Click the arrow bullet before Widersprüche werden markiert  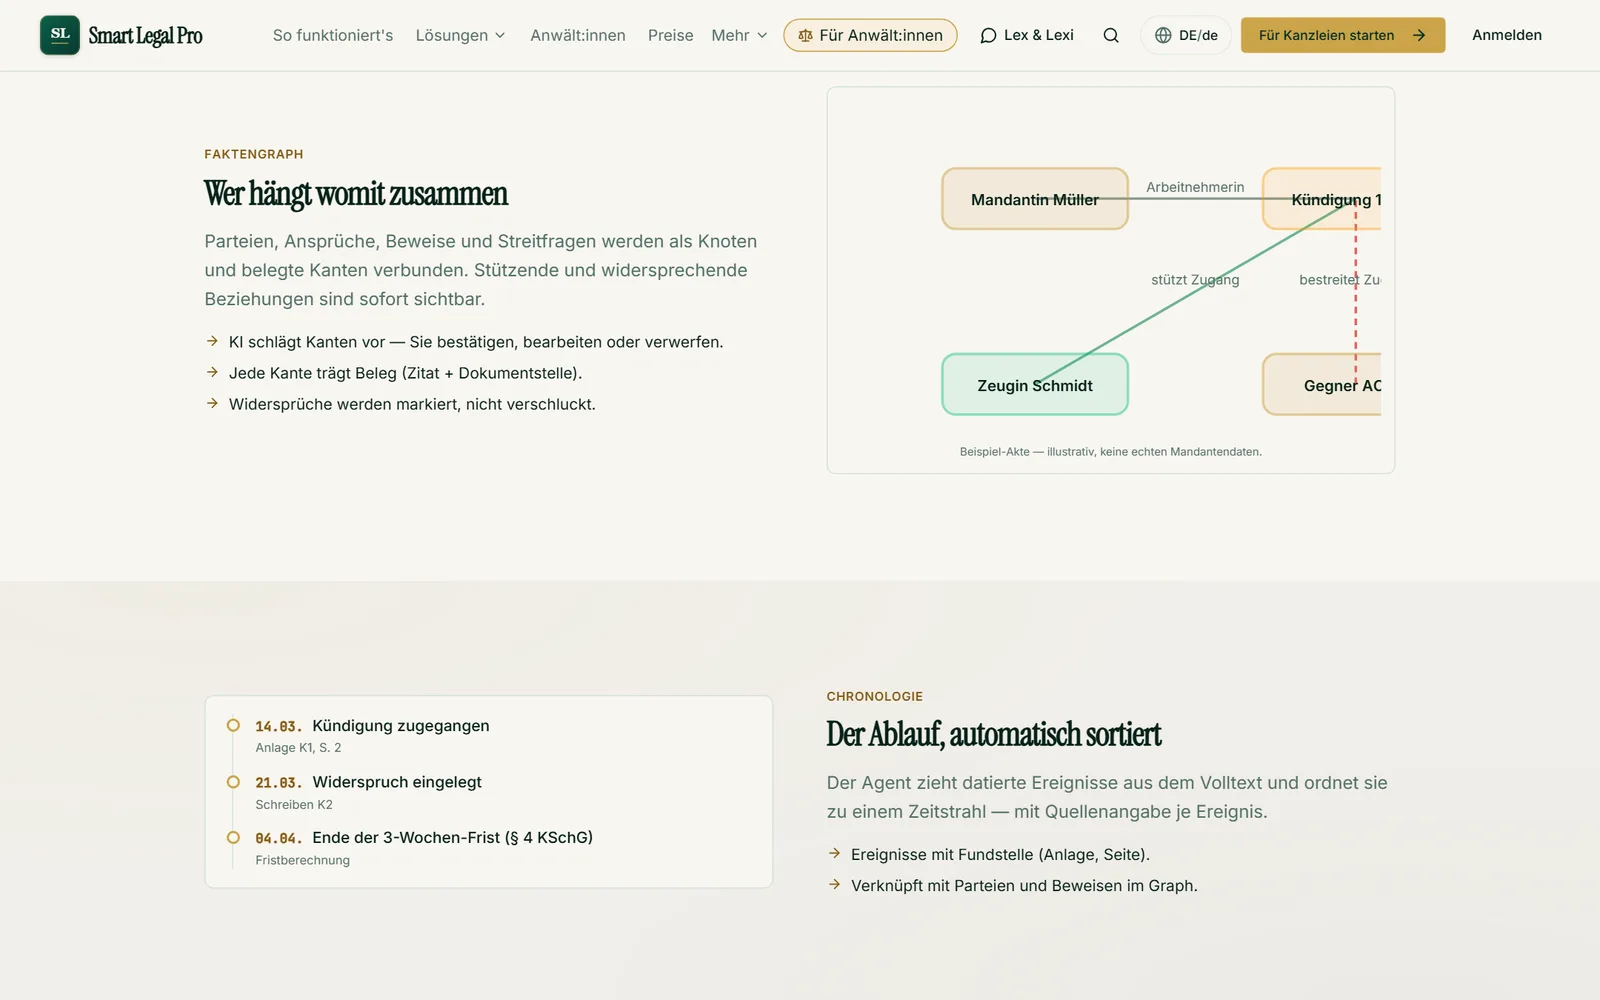click(x=212, y=403)
